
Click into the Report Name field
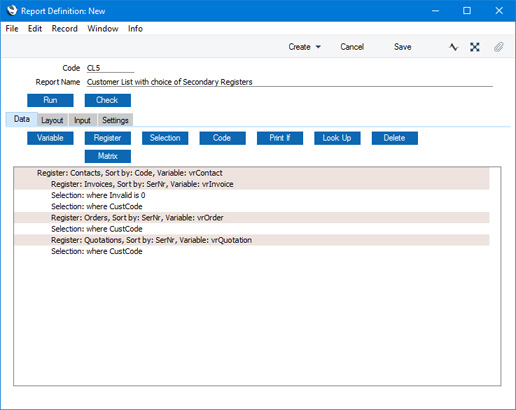point(290,82)
